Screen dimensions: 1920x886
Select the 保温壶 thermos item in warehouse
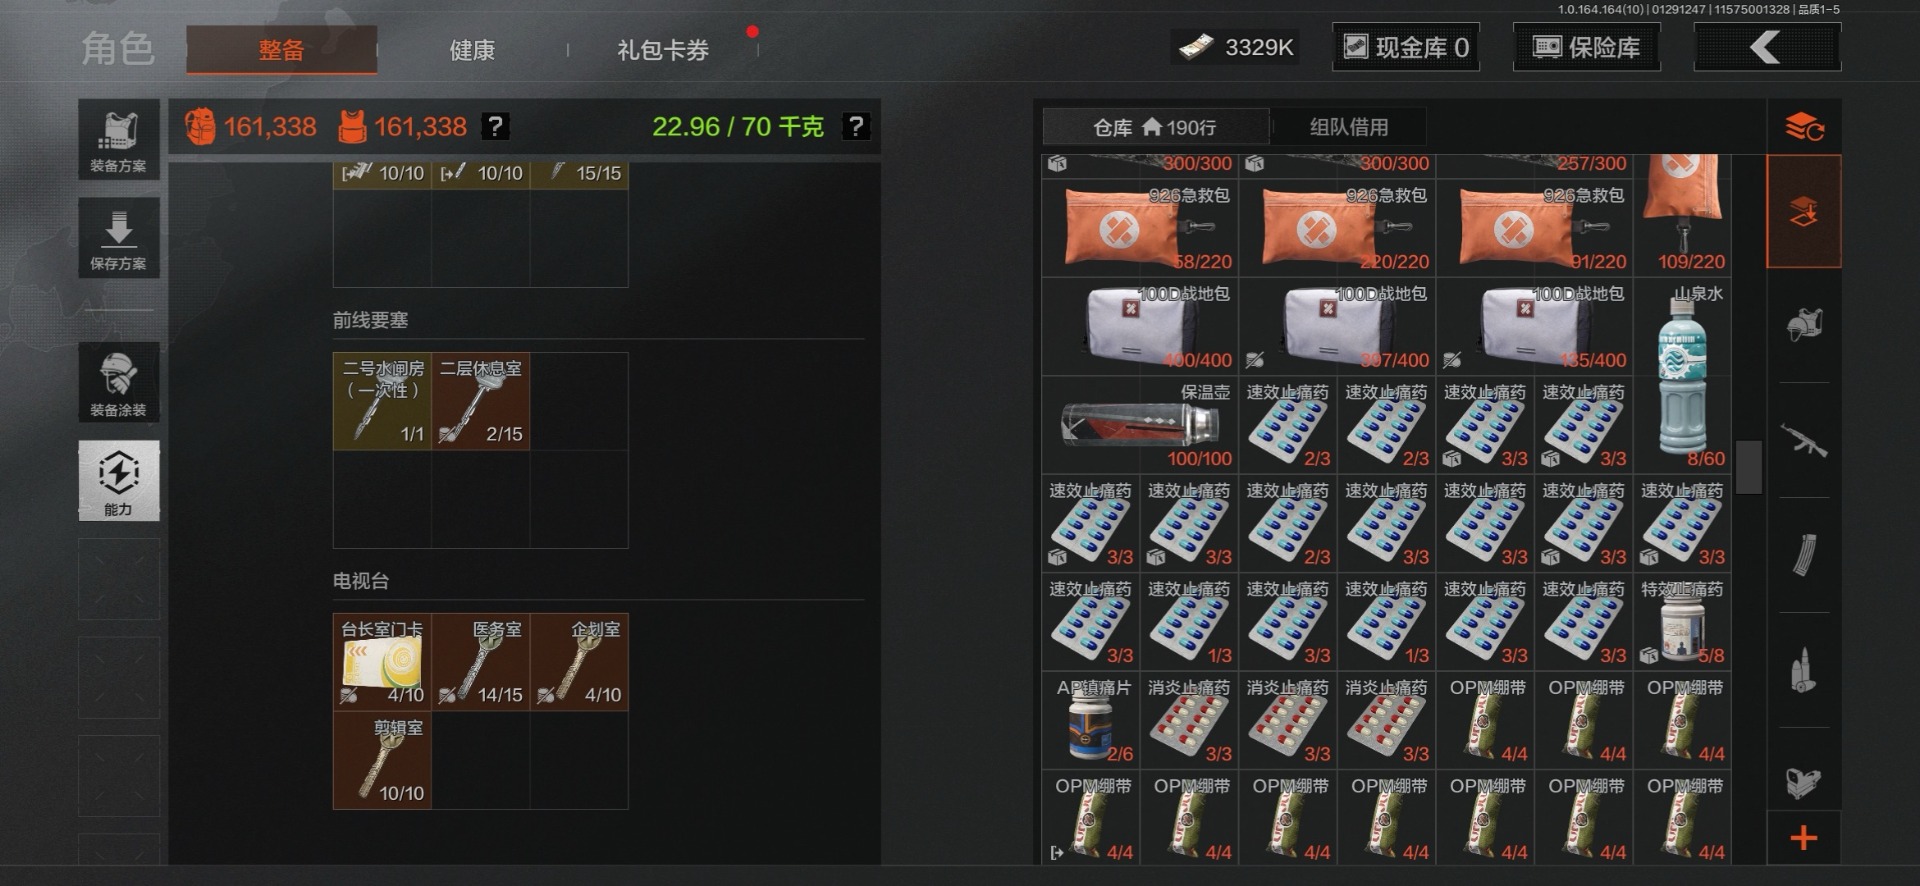(1140, 425)
